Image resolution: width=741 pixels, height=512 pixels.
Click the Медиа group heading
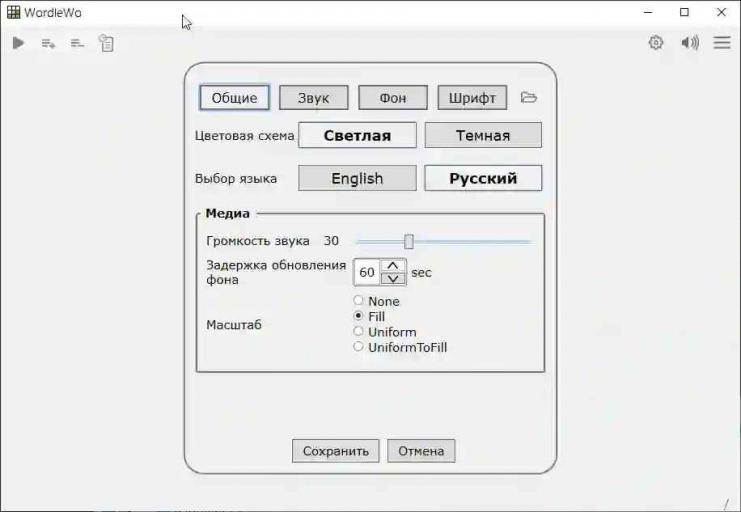pyautogui.click(x=227, y=213)
